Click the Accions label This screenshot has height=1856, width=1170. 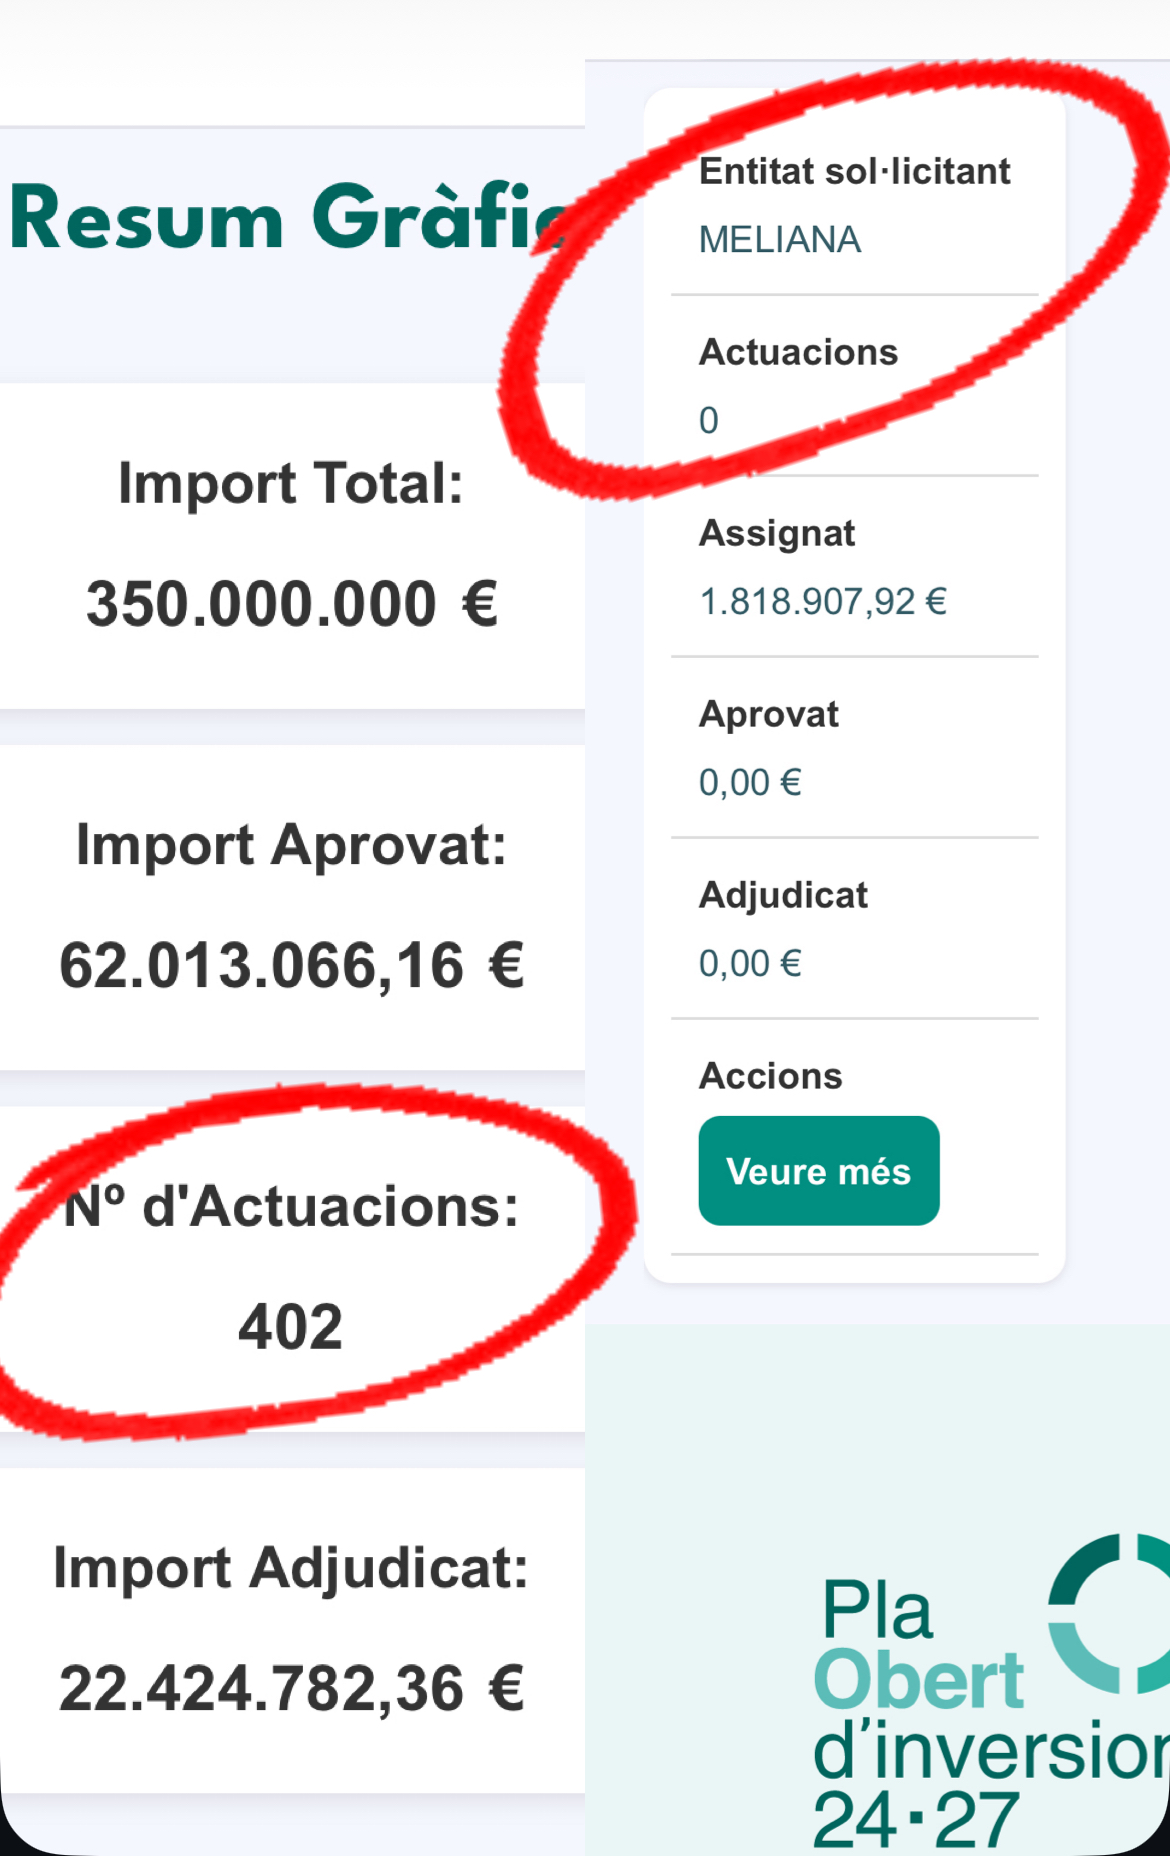[x=771, y=1076]
